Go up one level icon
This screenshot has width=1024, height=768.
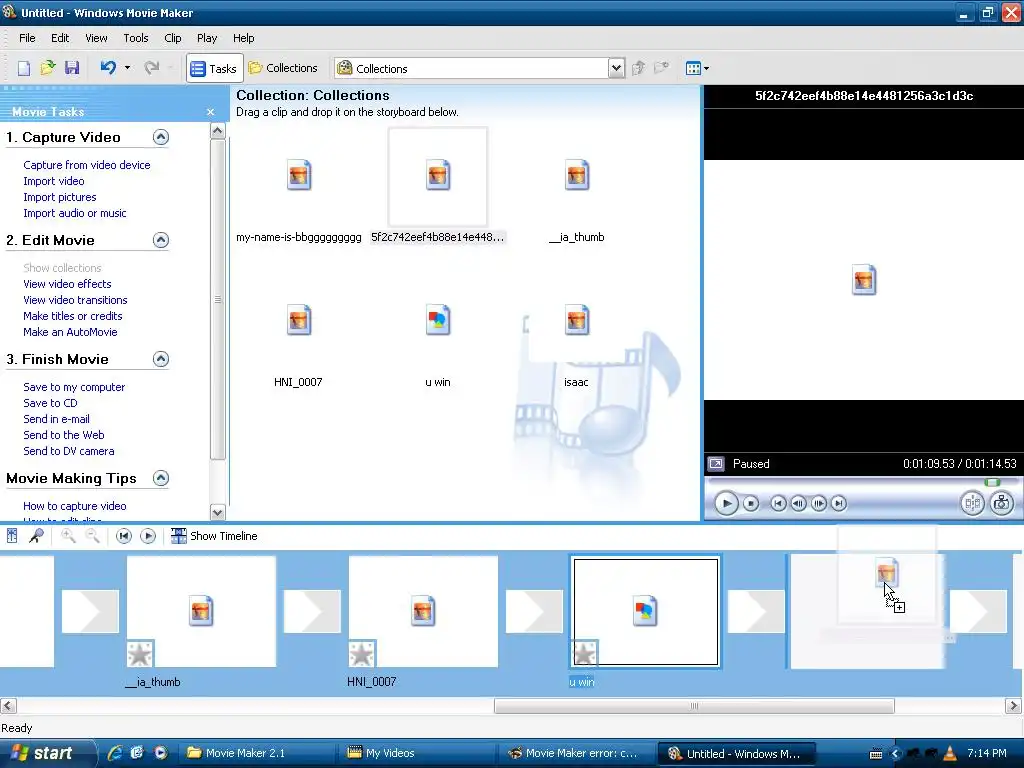point(639,68)
